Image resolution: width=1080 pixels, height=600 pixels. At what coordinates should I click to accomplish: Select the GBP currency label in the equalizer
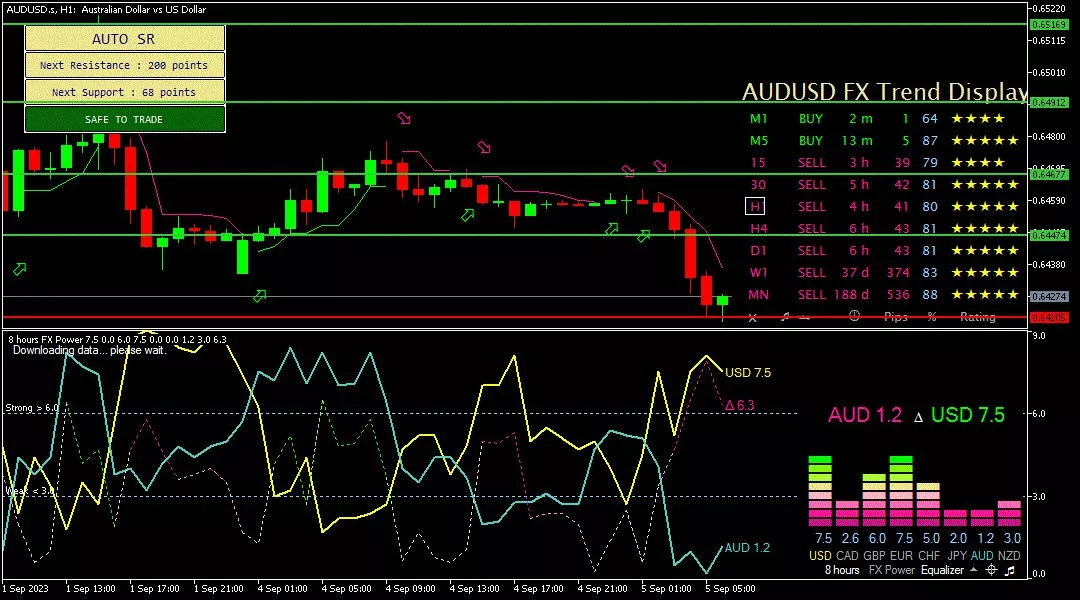[874, 555]
